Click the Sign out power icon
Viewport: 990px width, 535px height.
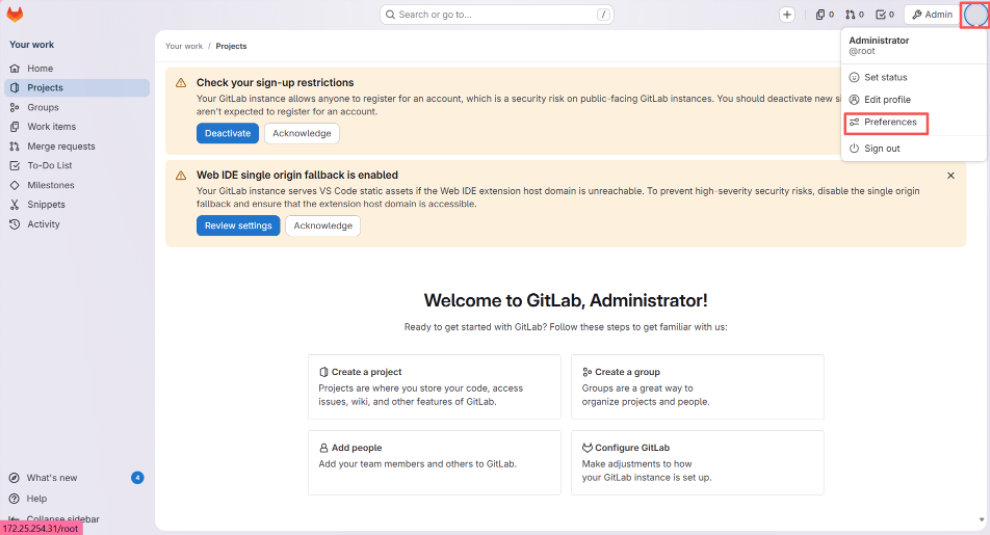[x=854, y=148]
